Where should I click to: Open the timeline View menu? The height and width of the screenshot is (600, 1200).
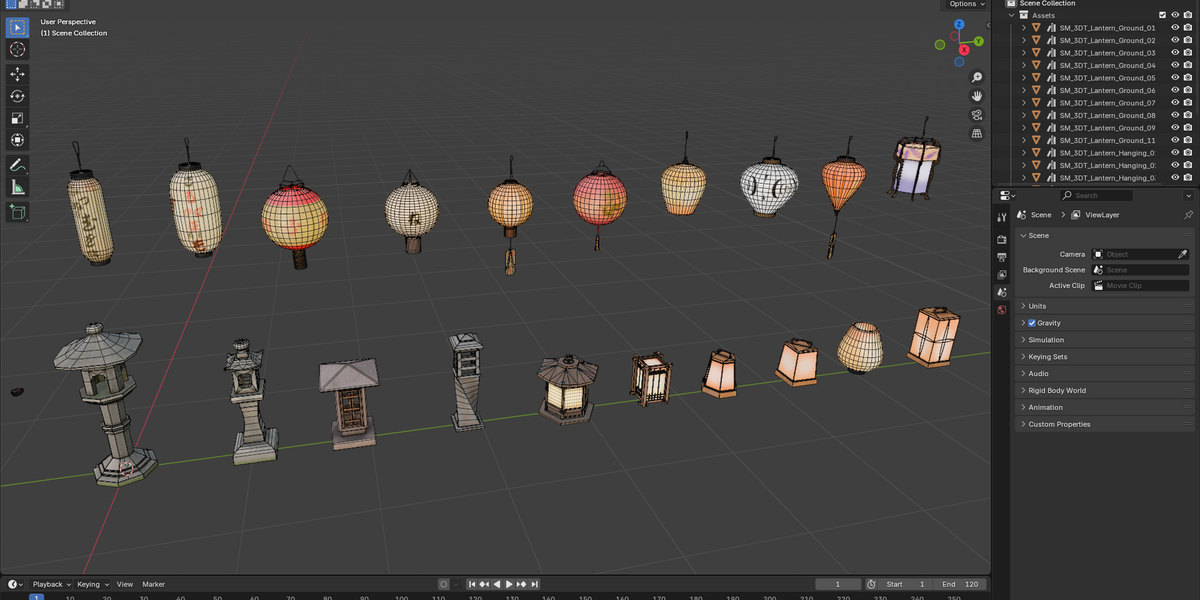[125, 584]
